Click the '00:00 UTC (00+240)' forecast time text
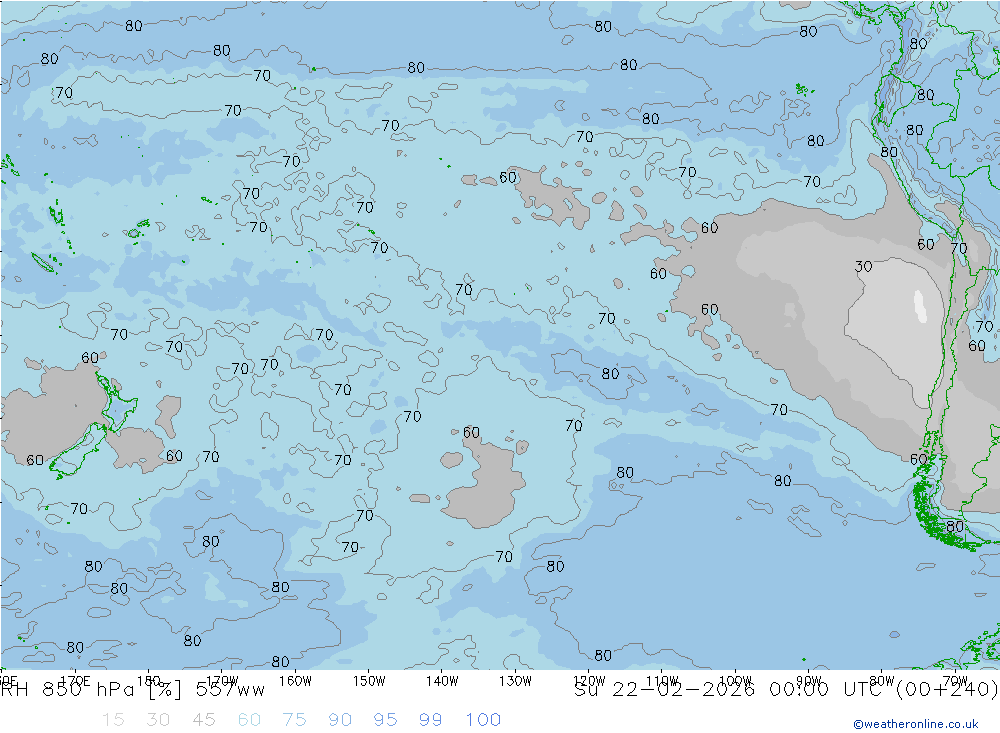This screenshot has height=733, width=1000. pos(884,690)
